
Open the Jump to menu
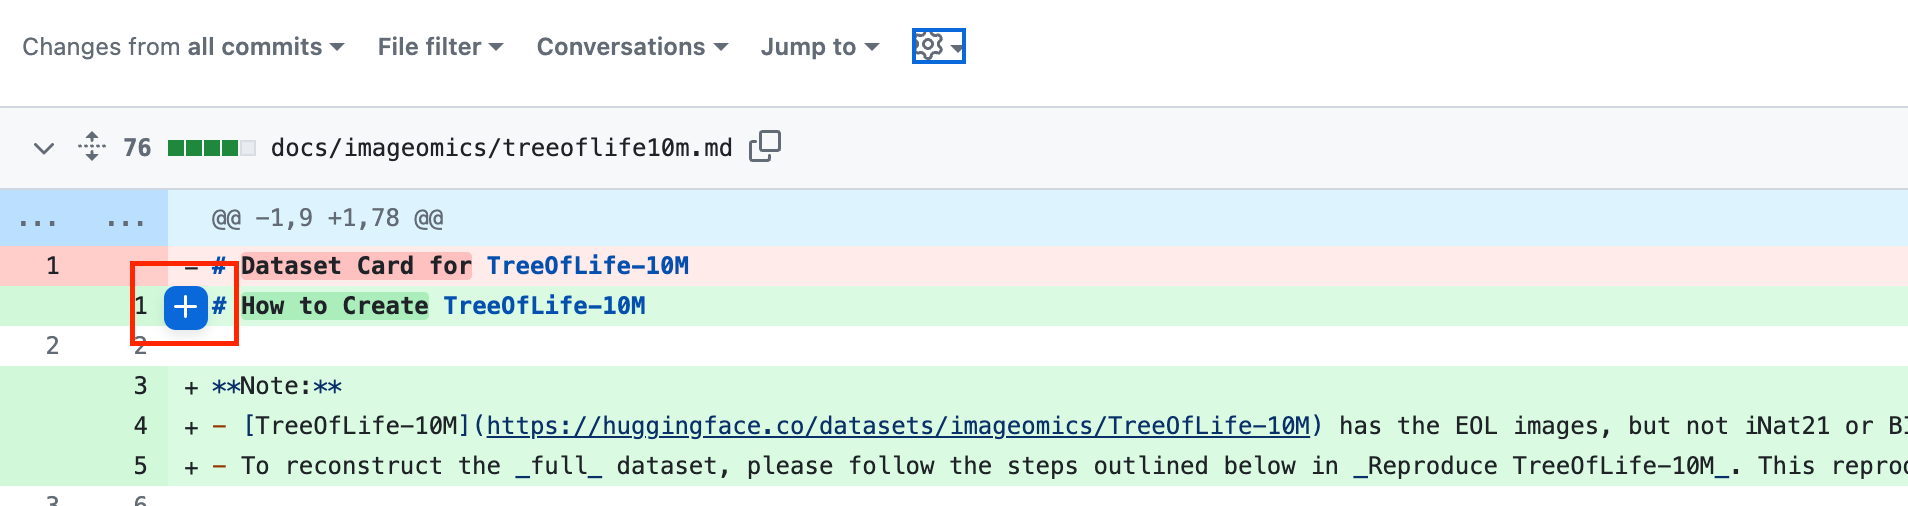pos(819,47)
